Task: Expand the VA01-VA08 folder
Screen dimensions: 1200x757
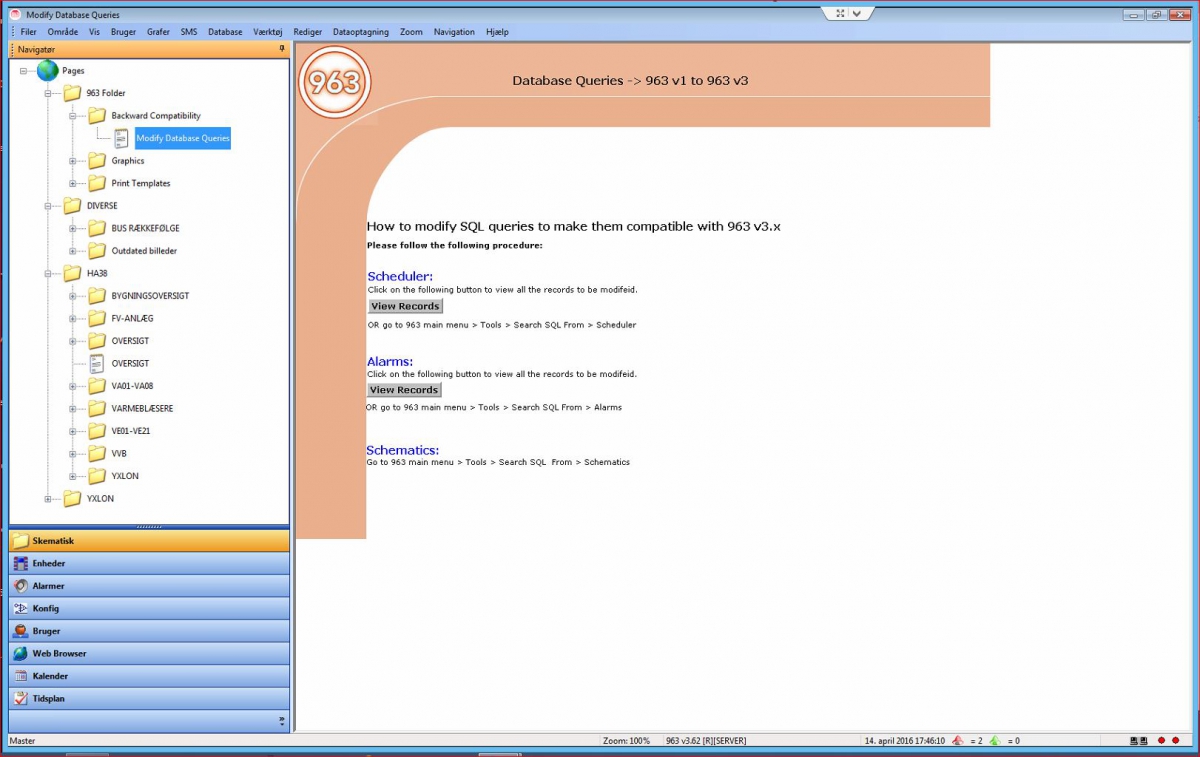Action: (x=73, y=386)
